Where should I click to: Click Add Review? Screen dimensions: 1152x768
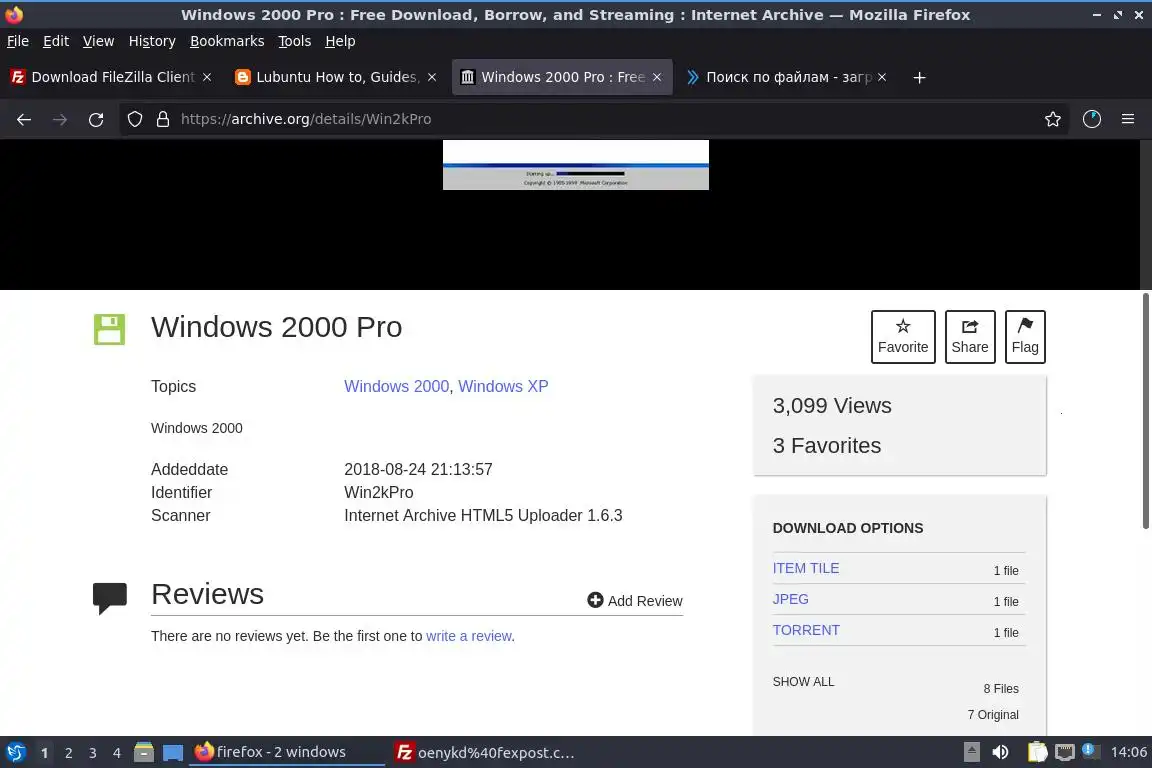click(x=635, y=600)
